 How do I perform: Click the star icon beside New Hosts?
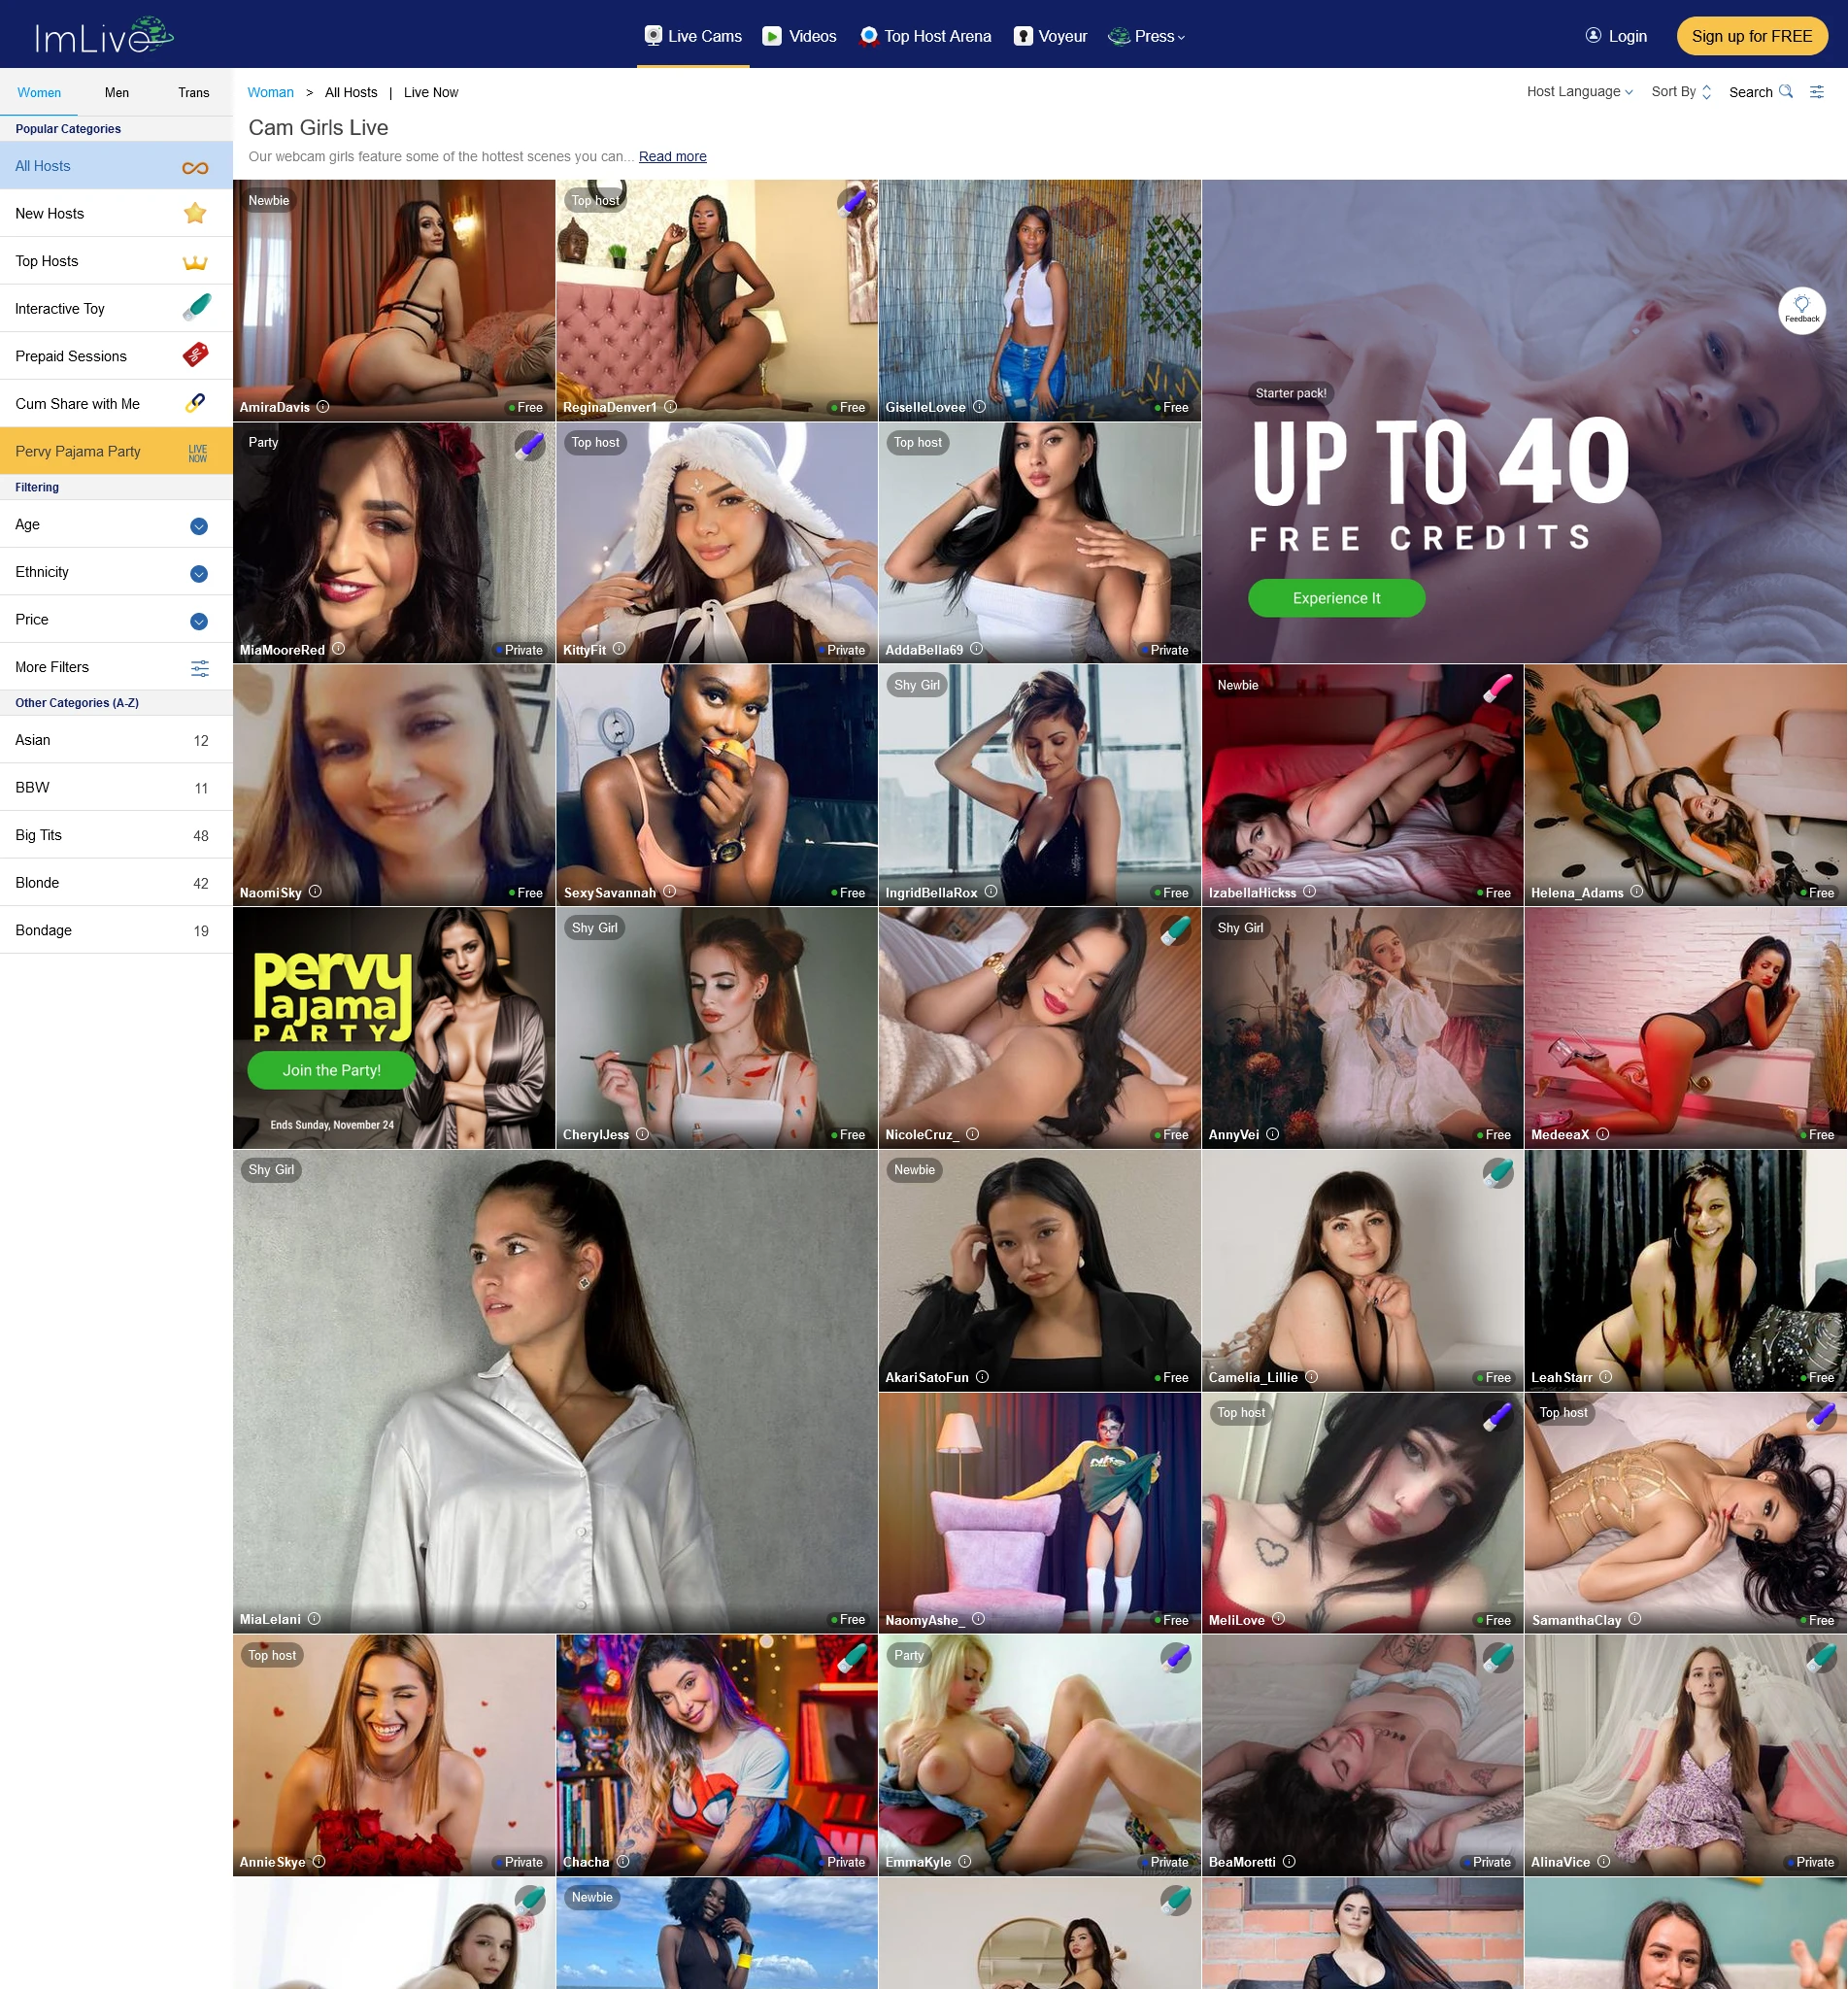pos(195,214)
